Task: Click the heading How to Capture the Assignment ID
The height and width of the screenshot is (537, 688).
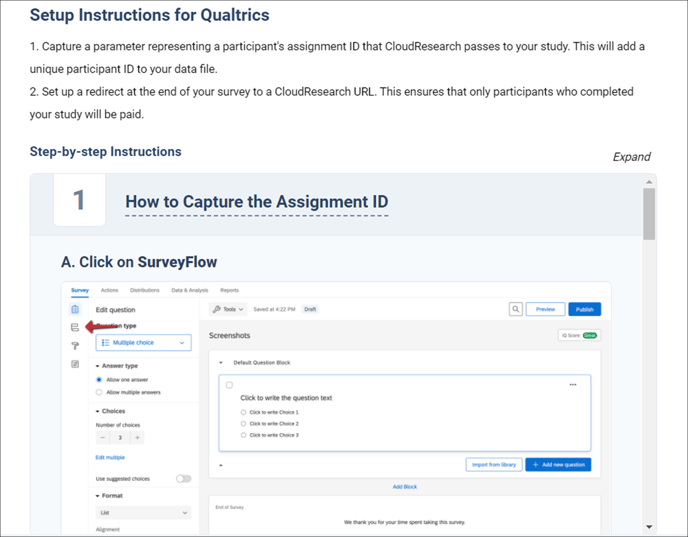Action: tap(257, 202)
